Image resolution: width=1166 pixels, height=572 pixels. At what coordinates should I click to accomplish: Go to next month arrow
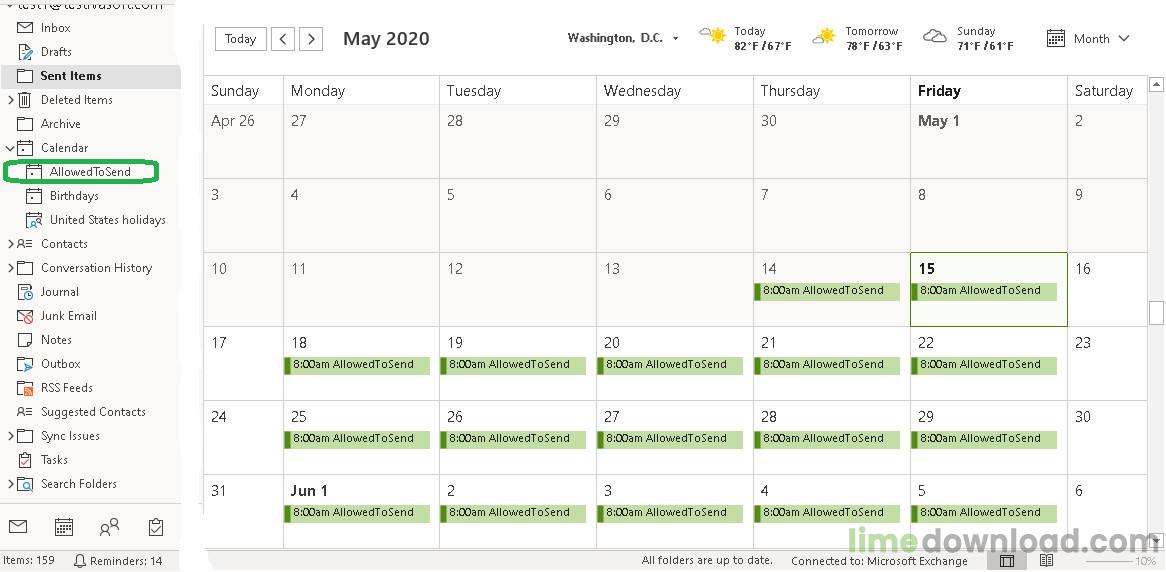point(311,39)
